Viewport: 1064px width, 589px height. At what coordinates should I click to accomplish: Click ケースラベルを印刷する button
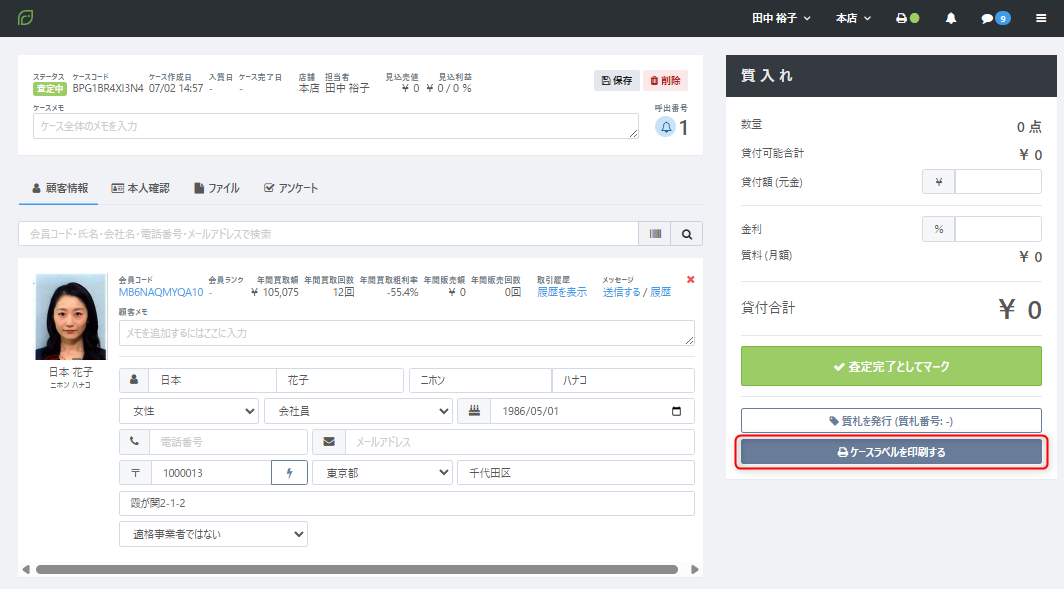(x=891, y=452)
